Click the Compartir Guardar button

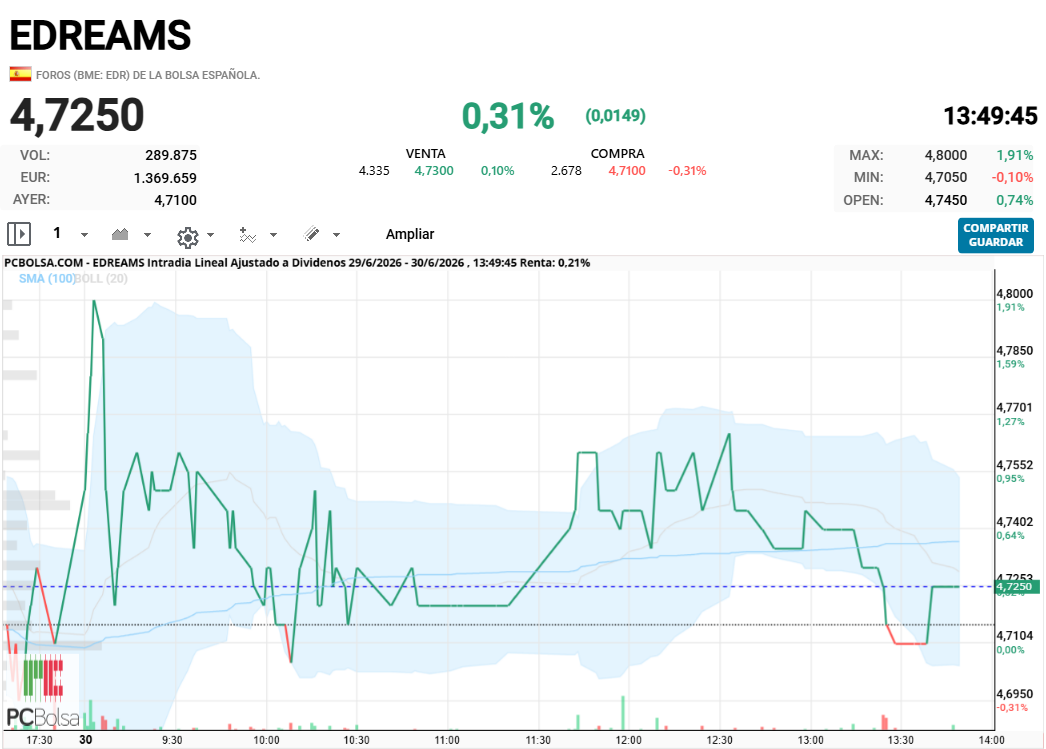(x=995, y=235)
